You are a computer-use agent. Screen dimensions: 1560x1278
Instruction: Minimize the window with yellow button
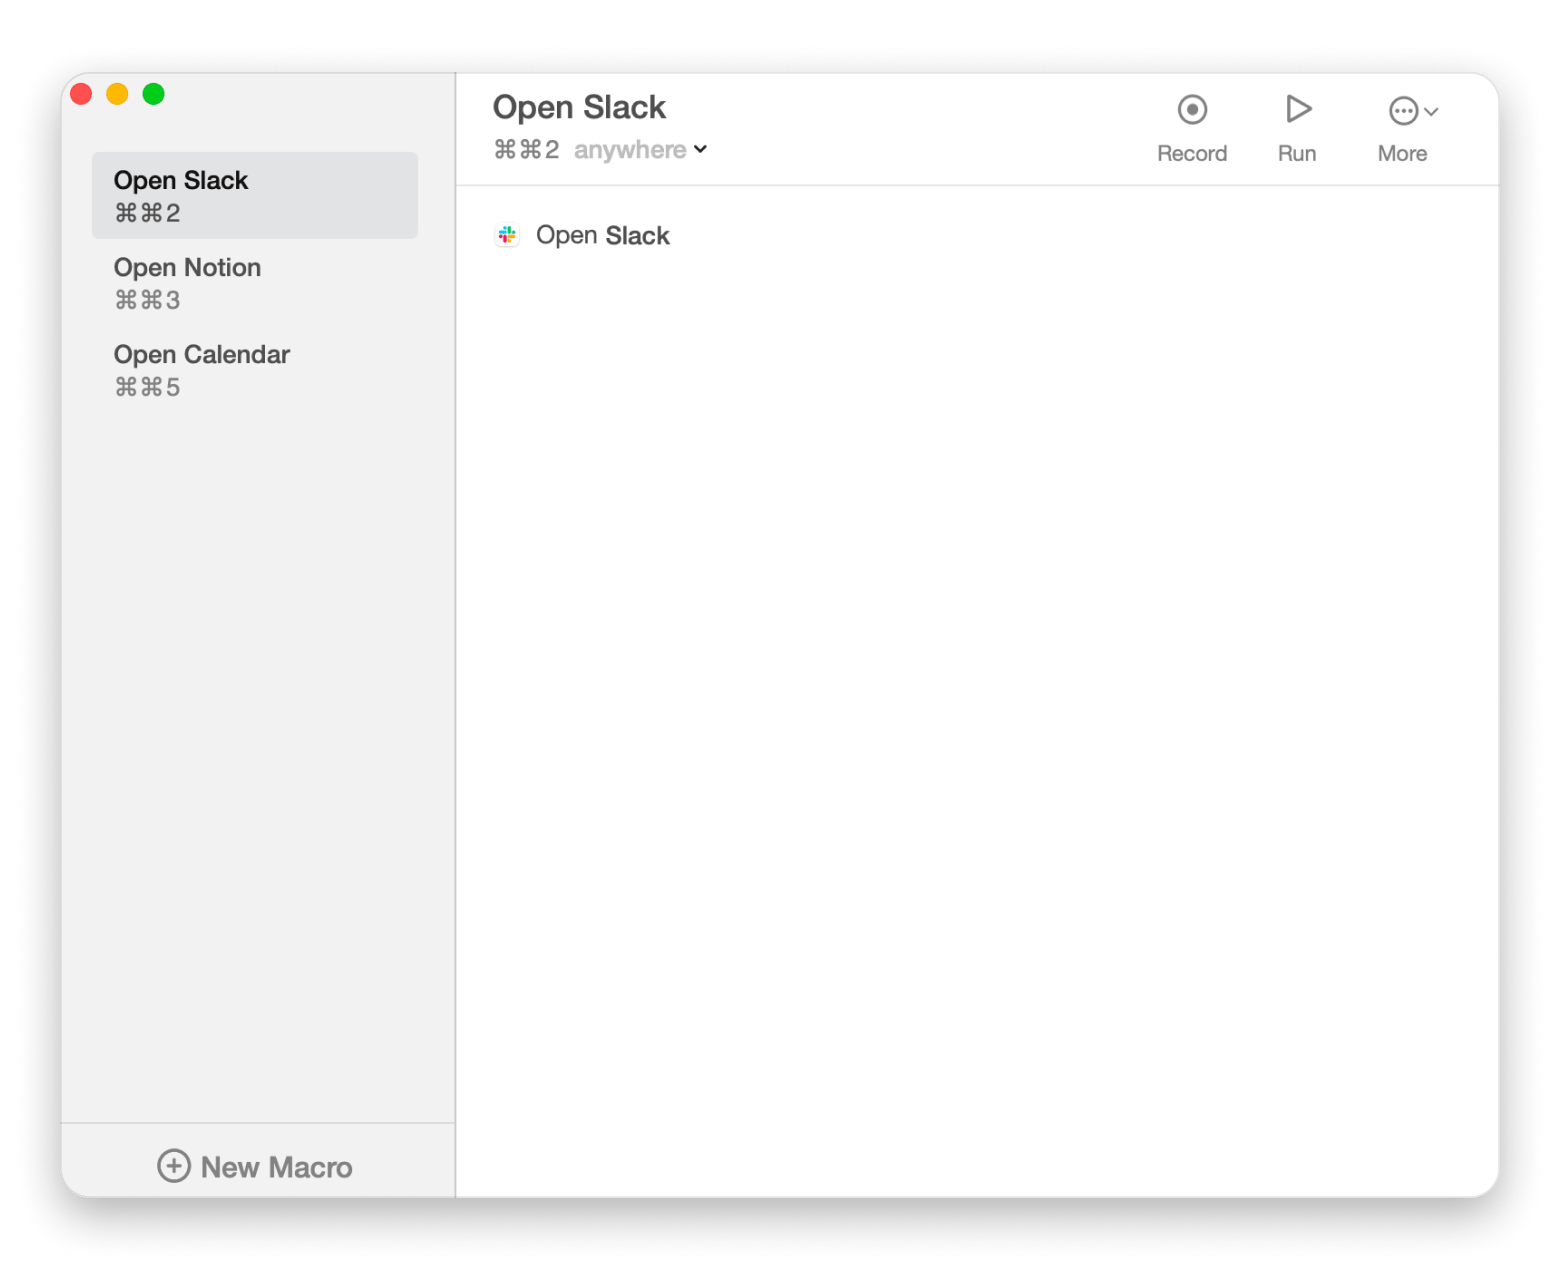pyautogui.click(x=117, y=94)
